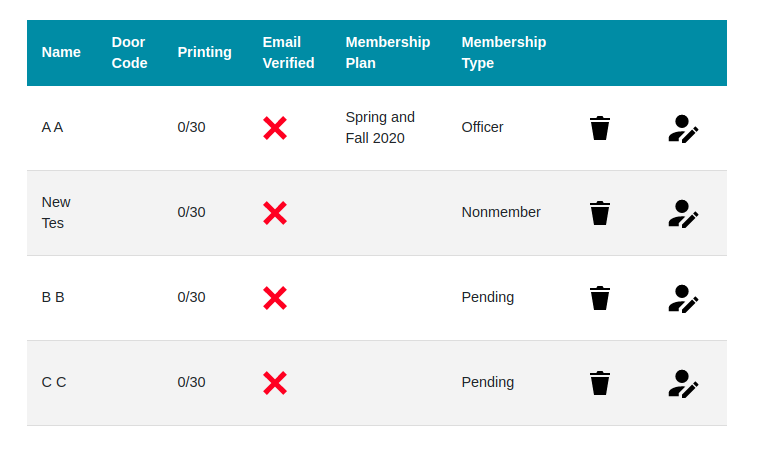Select the red X in B B row

275,298
